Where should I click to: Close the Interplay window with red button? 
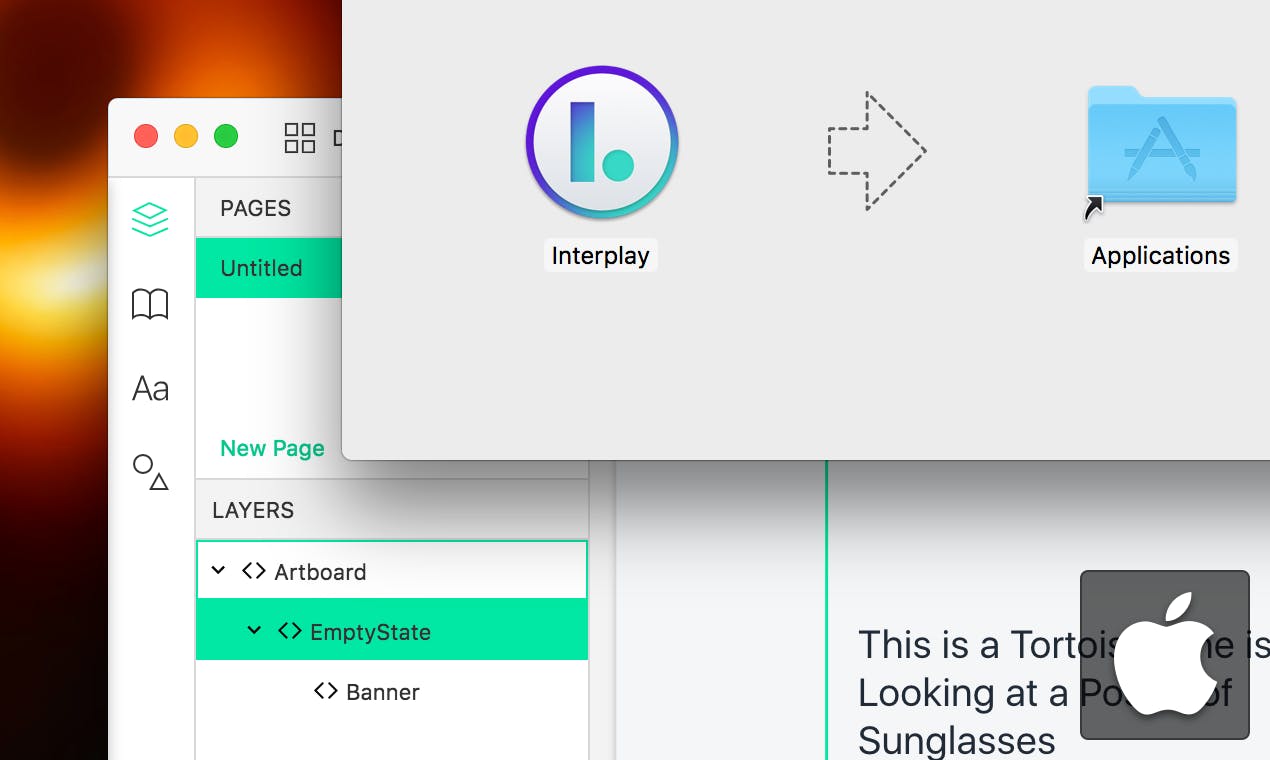click(146, 136)
